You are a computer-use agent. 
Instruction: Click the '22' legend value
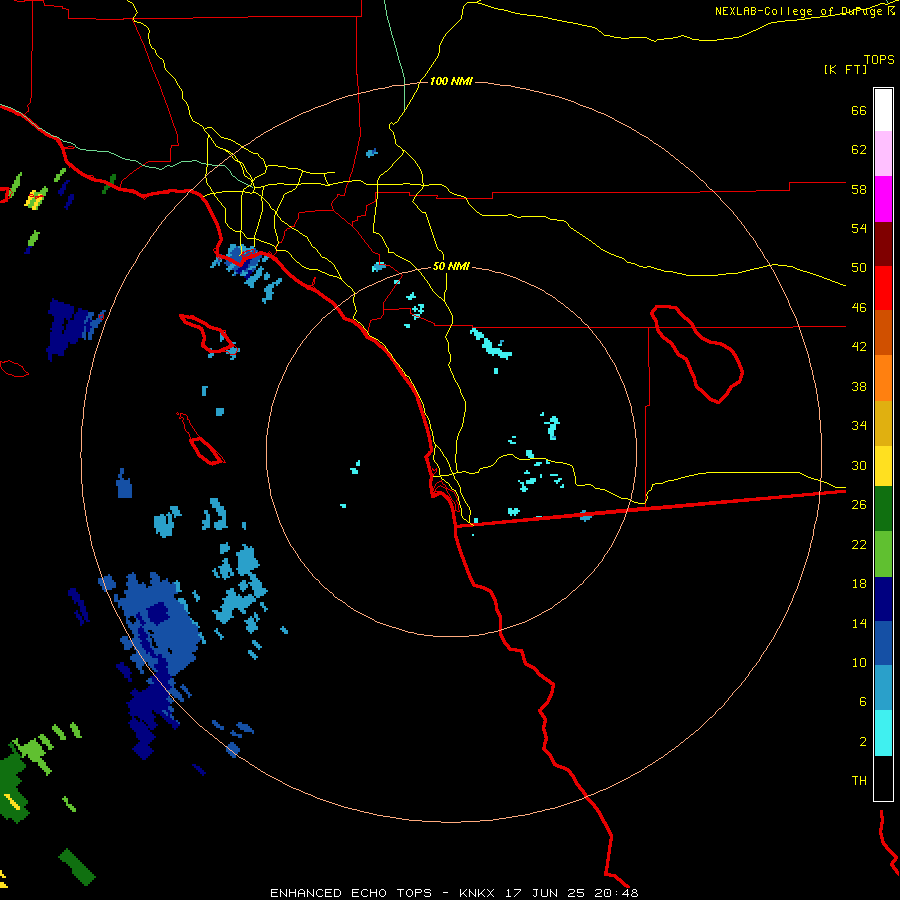(859, 544)
